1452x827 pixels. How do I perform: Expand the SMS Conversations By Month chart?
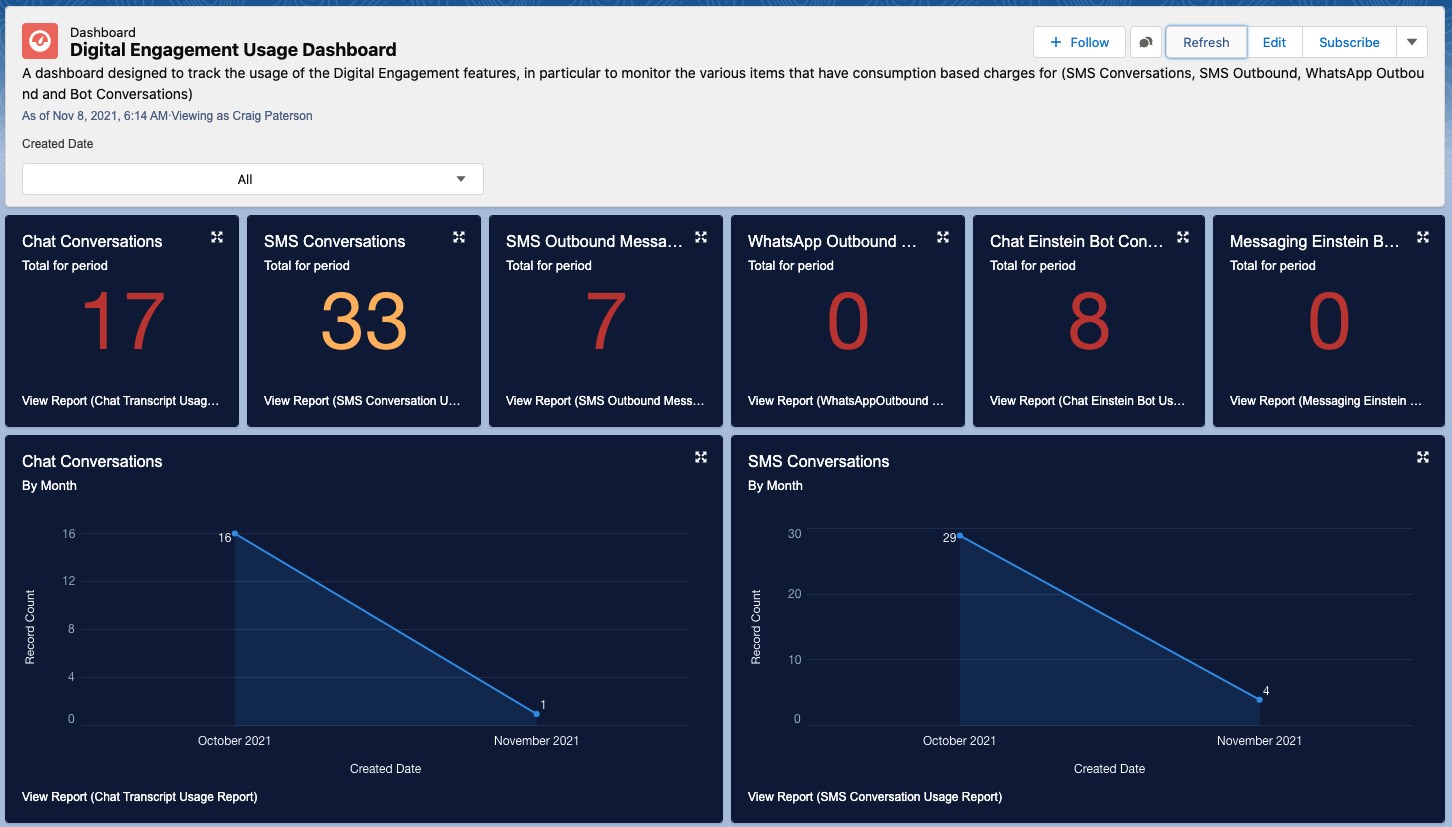pyautogui.click(x=1423, y=457)
